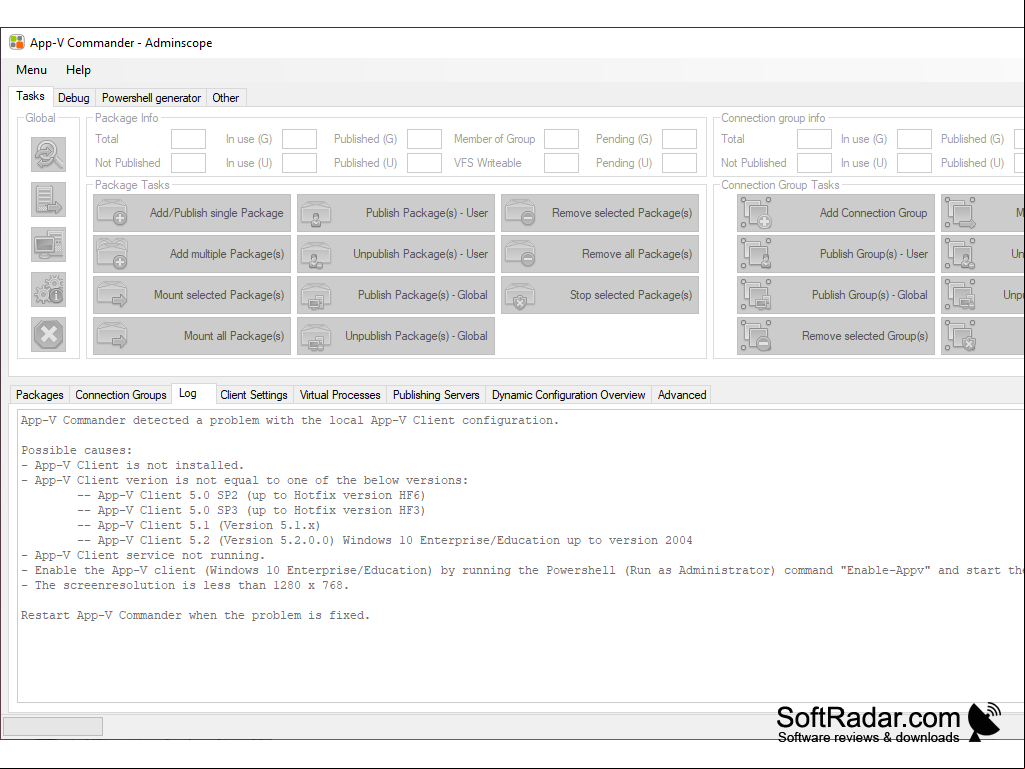Click Unpublish Package(s) - Global
Image resolution: width=1025 pixels, height=769 pixels.
click(395, 336)
